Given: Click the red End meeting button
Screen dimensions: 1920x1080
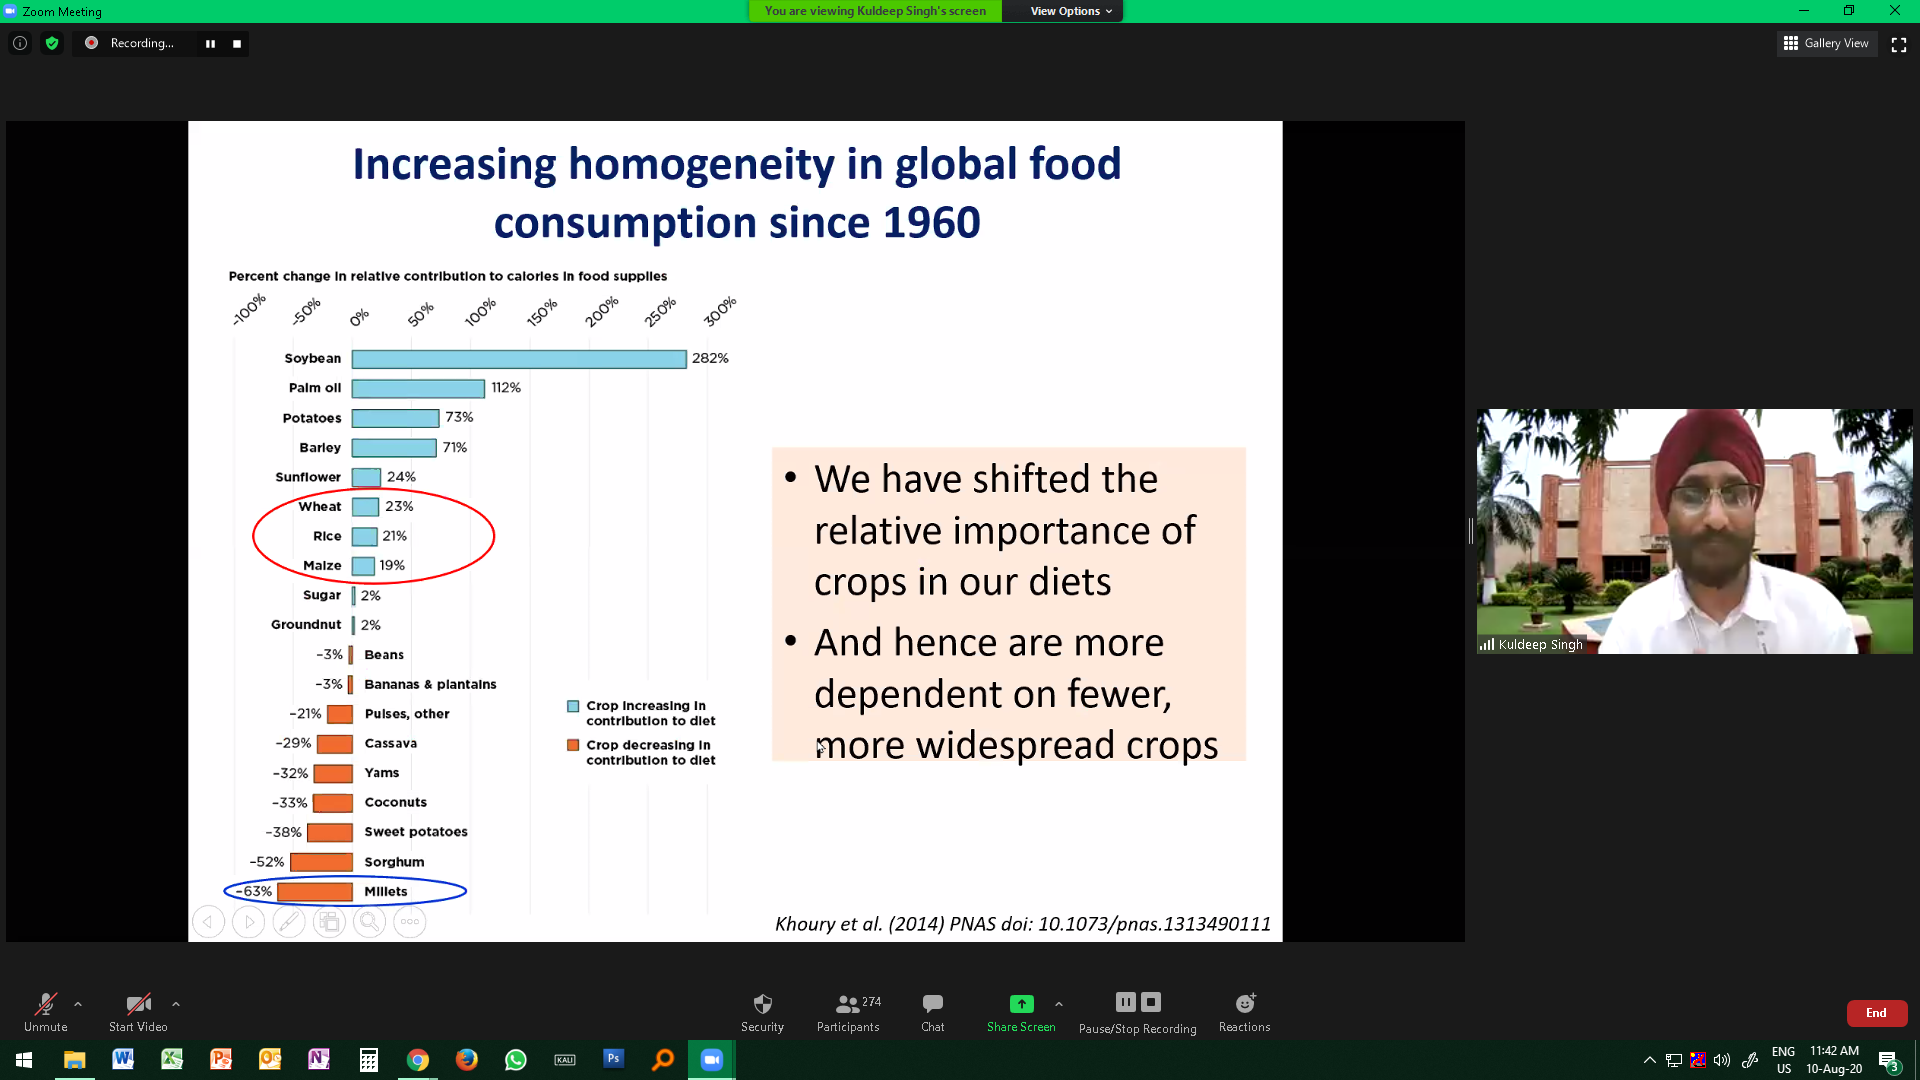Looking at the screenshot, I should coord(1876,1013).
